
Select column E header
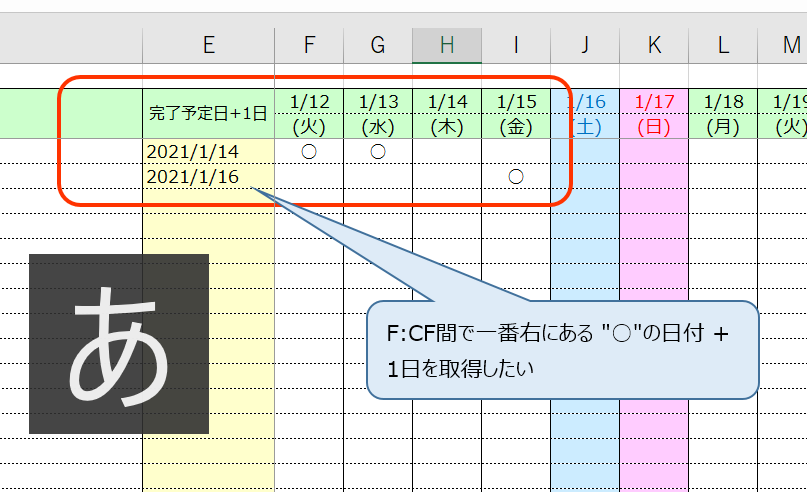pos(208,44)
